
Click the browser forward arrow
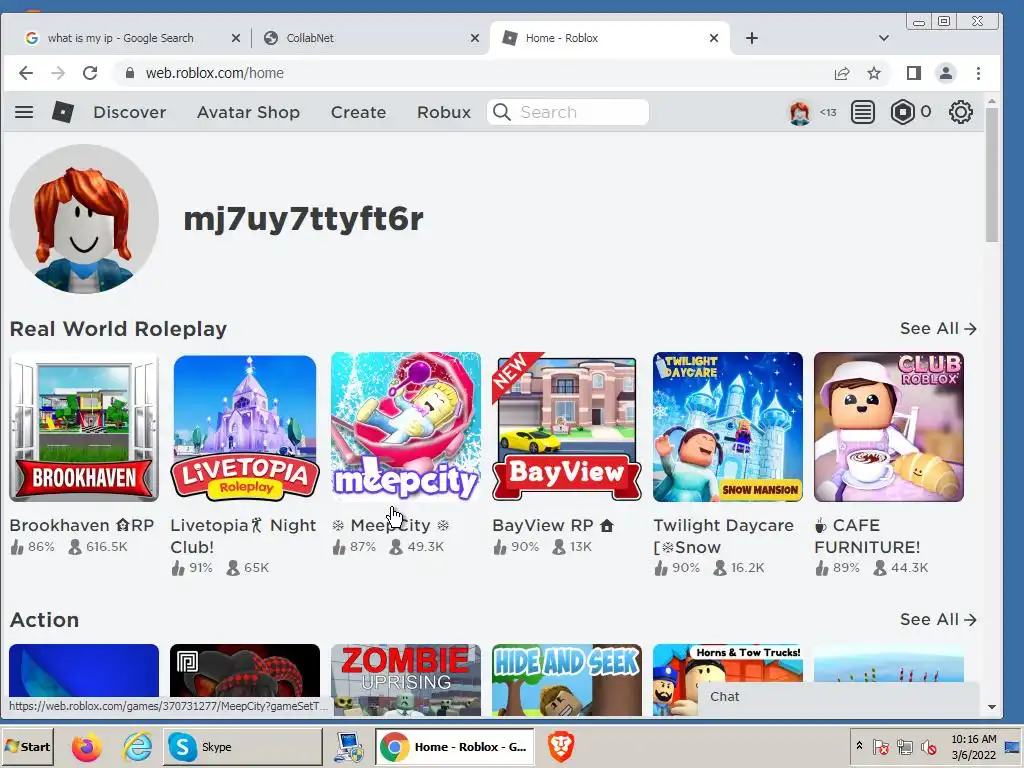pyautogui.click(x=58, y=73)
